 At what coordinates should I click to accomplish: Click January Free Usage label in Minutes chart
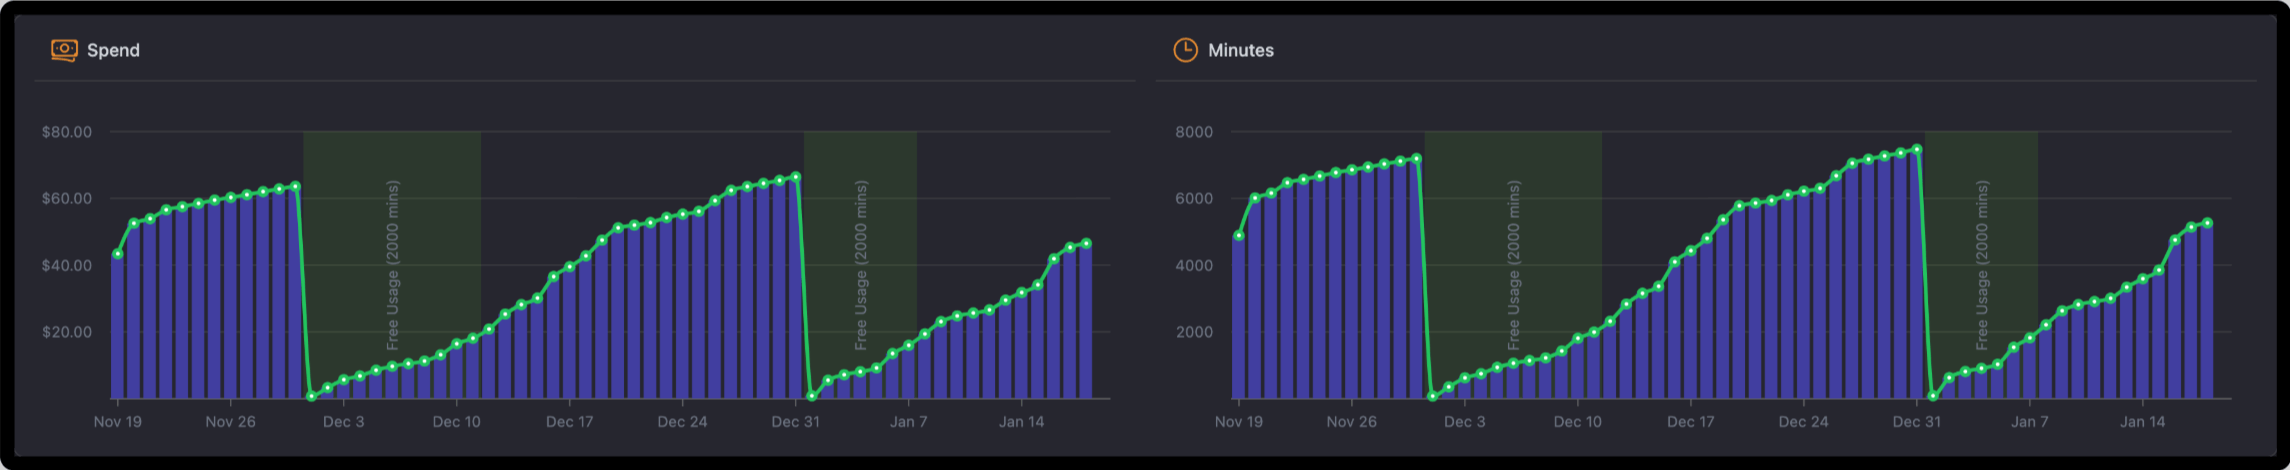[x=1982, y=265]
